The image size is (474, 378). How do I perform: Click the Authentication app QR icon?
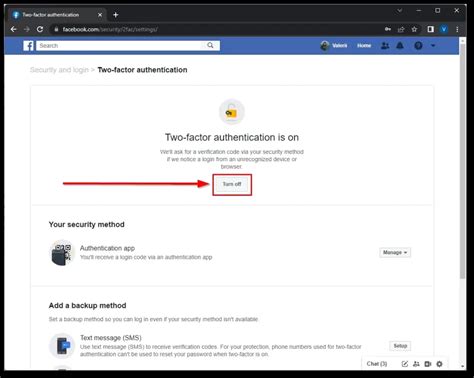(x=62, y=253)
